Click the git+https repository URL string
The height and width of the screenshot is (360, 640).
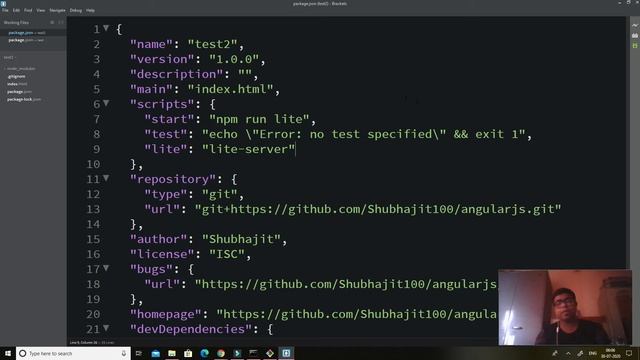coord(378,209)
